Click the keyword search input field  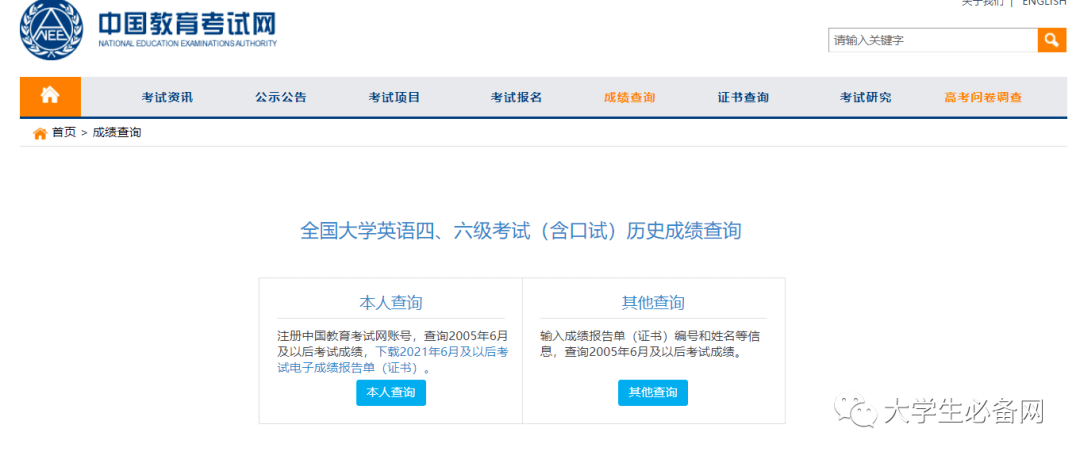tap(932, 40)
